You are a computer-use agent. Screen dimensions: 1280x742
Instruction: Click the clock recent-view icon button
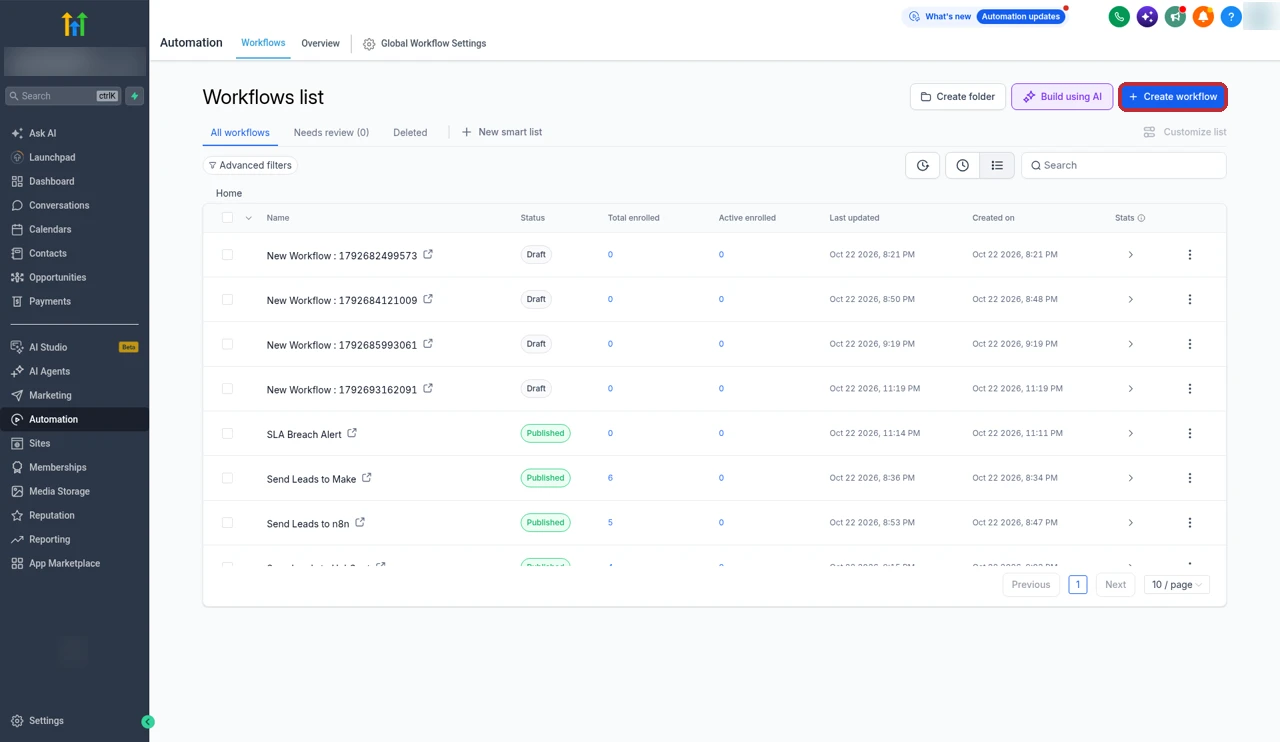[x=962, y=165]
